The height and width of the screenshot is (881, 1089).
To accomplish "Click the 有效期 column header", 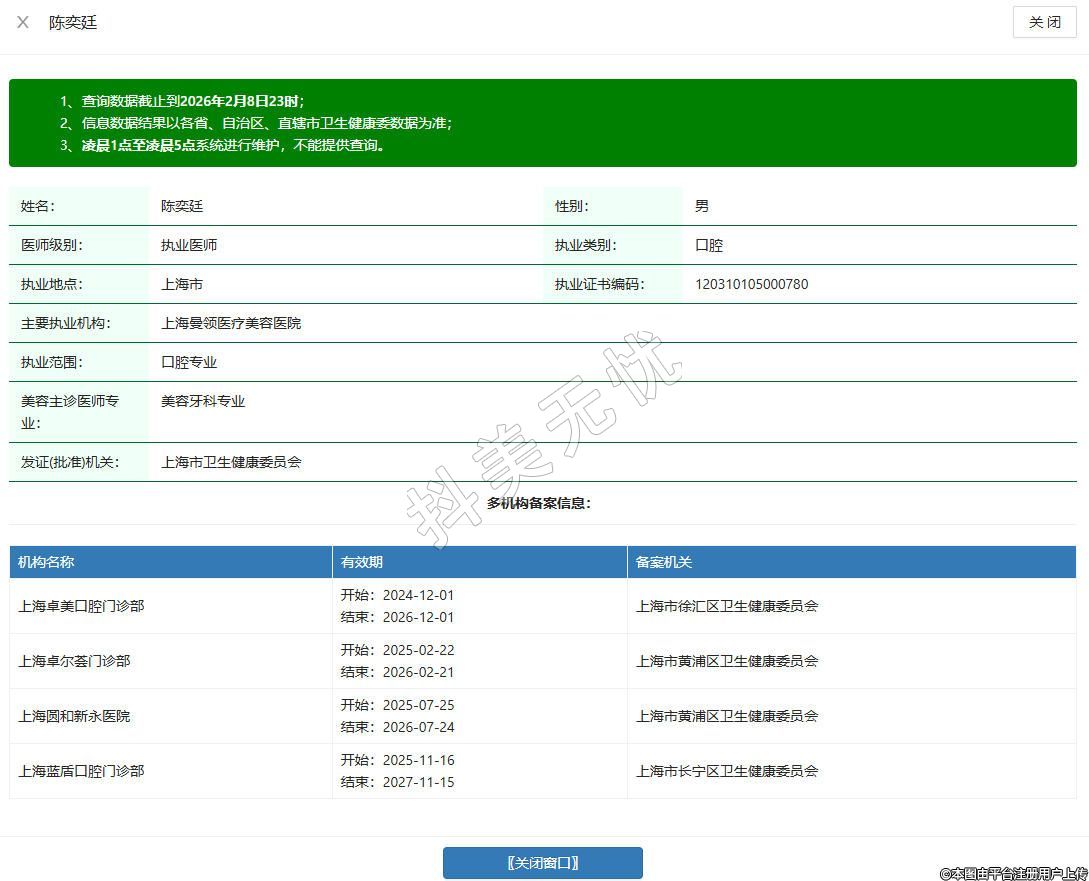I will tap(362, 562).
